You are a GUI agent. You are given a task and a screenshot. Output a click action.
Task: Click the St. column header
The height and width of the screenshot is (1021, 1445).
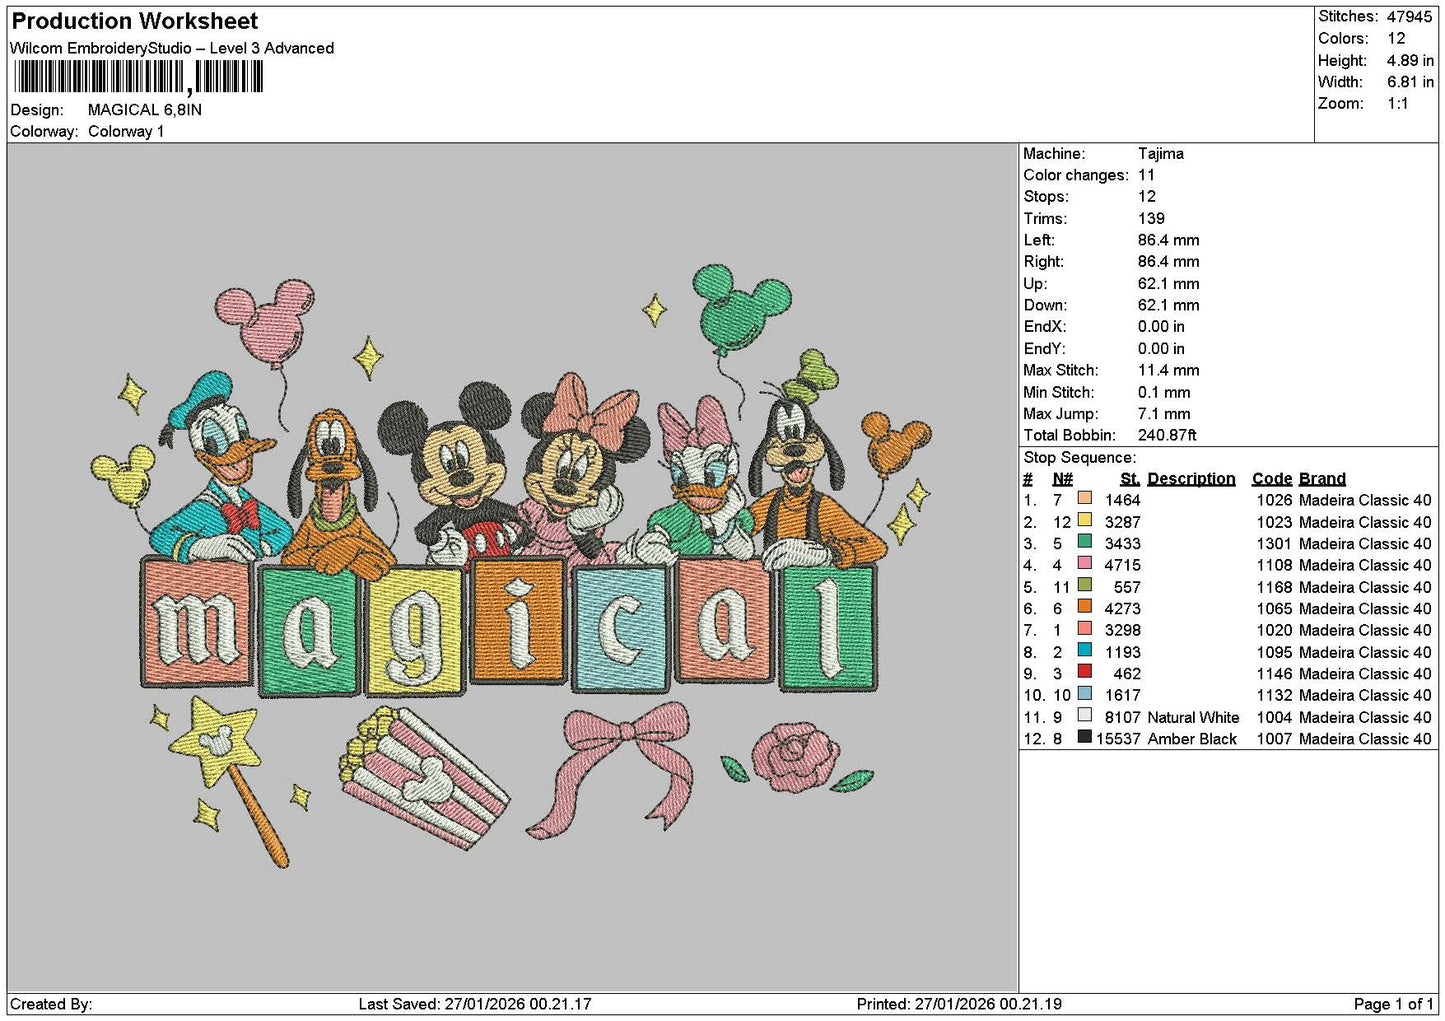pyautogui.click(x=1130, y=479)
